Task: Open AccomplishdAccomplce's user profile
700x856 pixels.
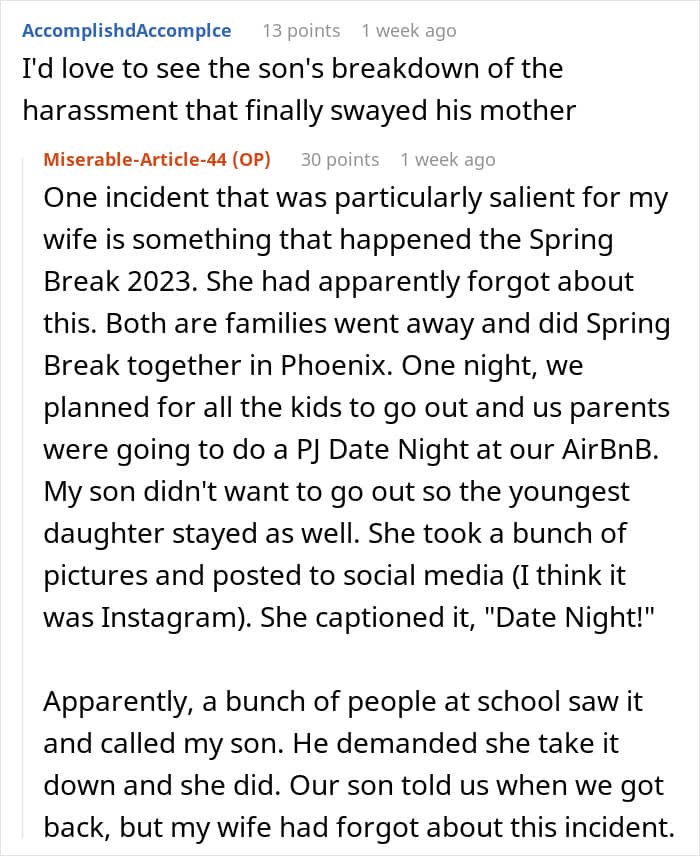Action: 126,31
